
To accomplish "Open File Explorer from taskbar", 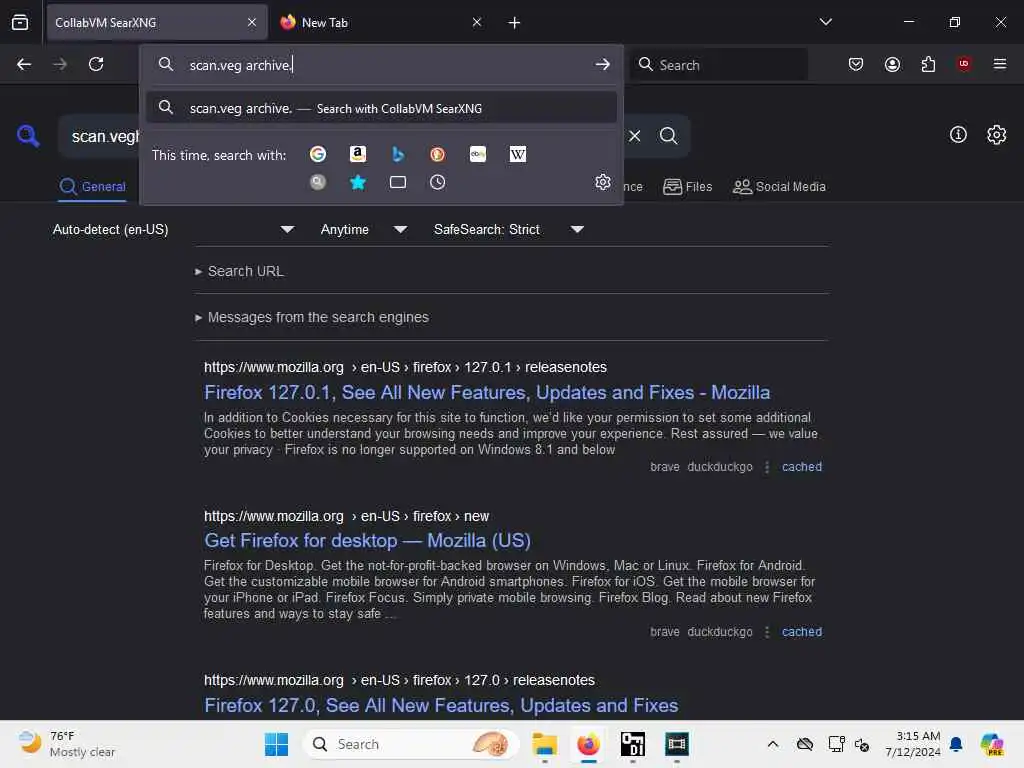I will click(x=544, y=744).
